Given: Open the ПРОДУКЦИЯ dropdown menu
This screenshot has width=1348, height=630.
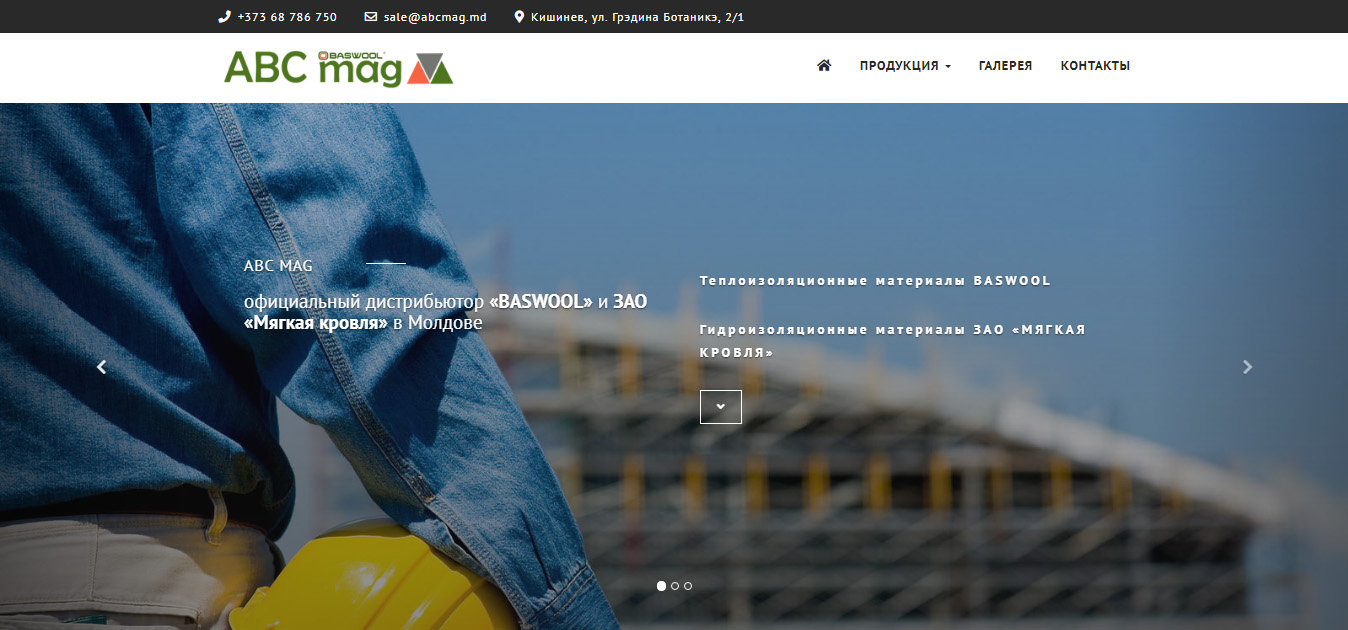Looking at the screenshot, I should pos(905,66).
